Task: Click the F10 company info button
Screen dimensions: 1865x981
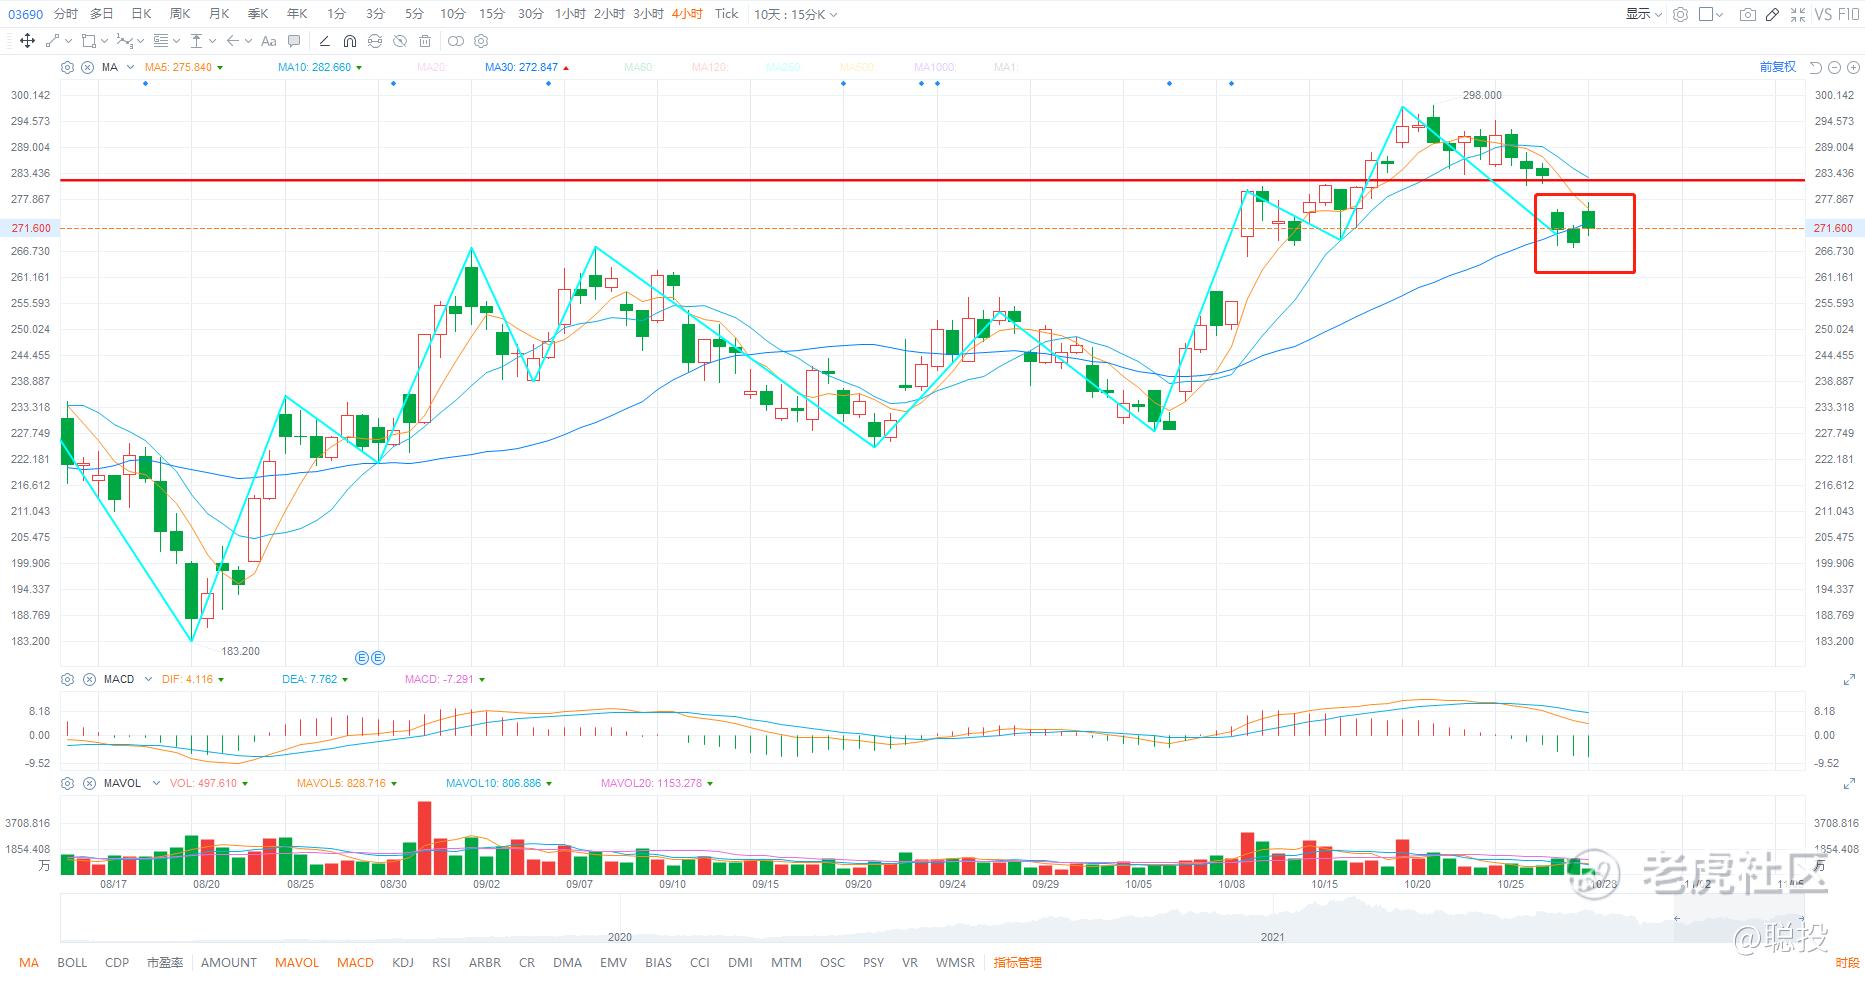Action: [1849, 14]
